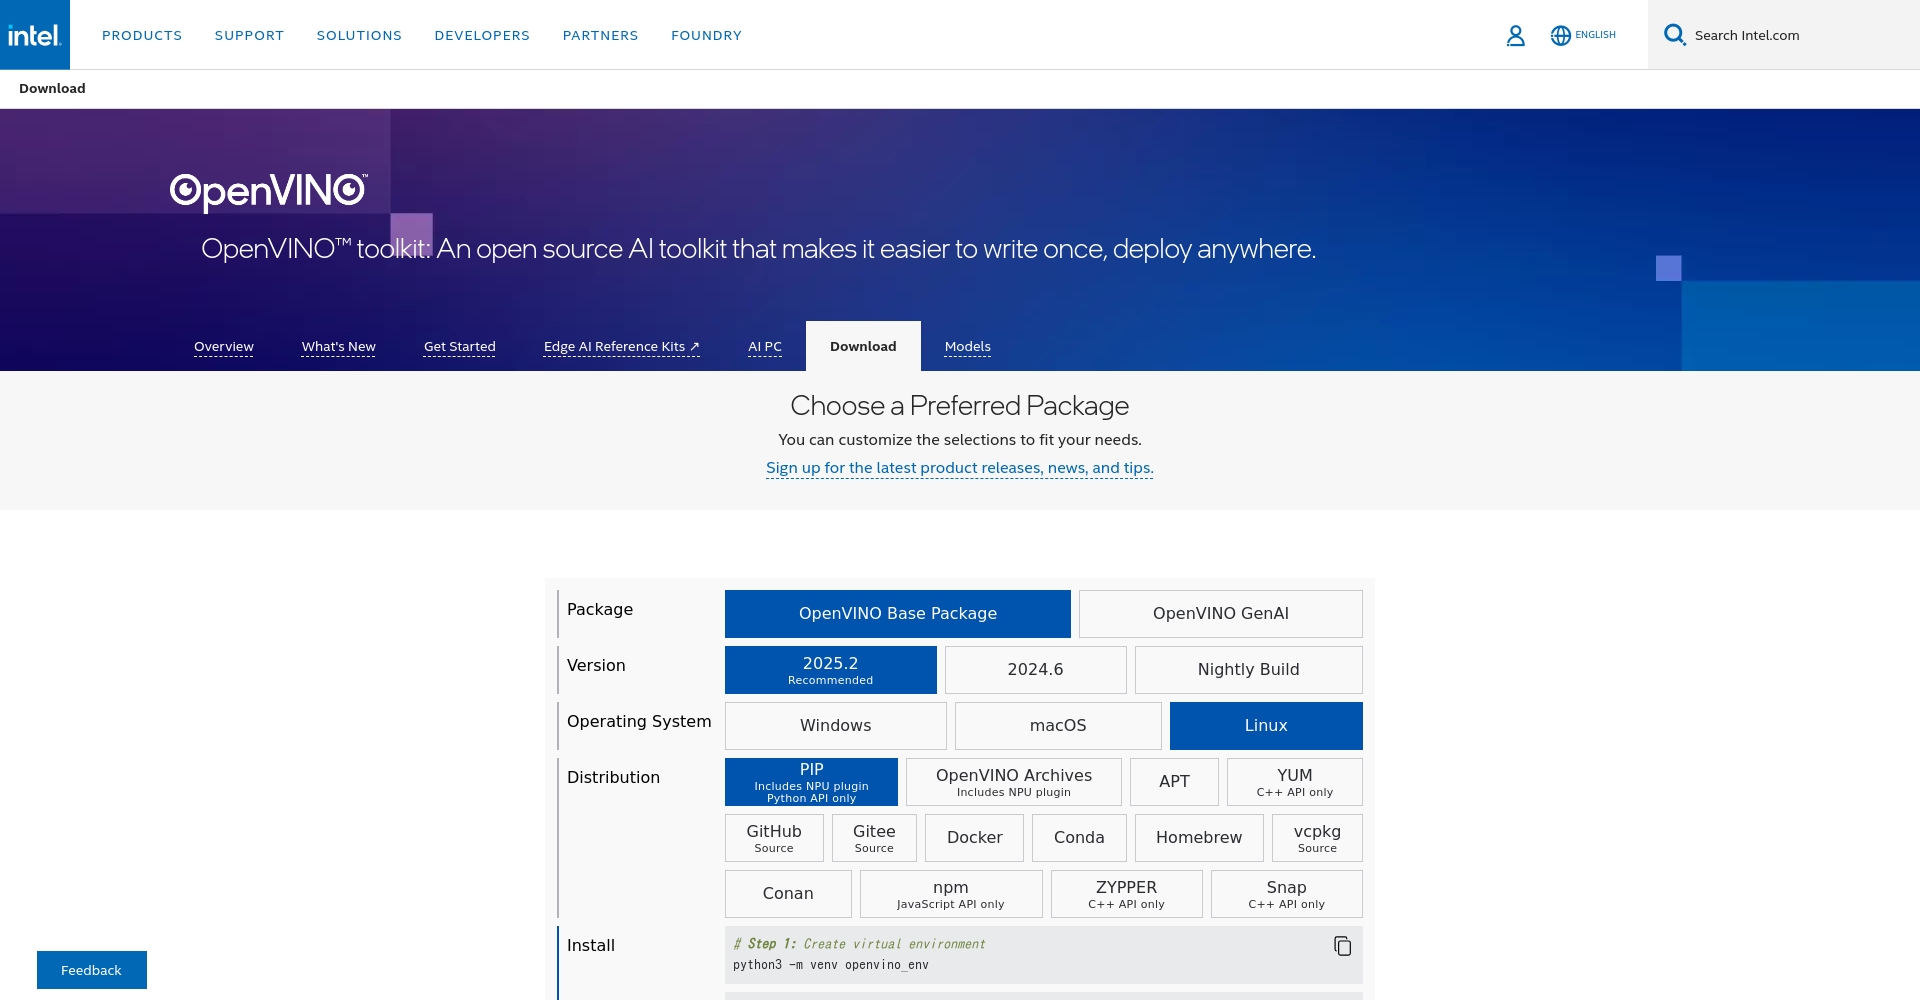Screen dimensions: 1920x1000
Task: Open the Foundry menu
Action: pyautogui.click(x=706, y=35)
